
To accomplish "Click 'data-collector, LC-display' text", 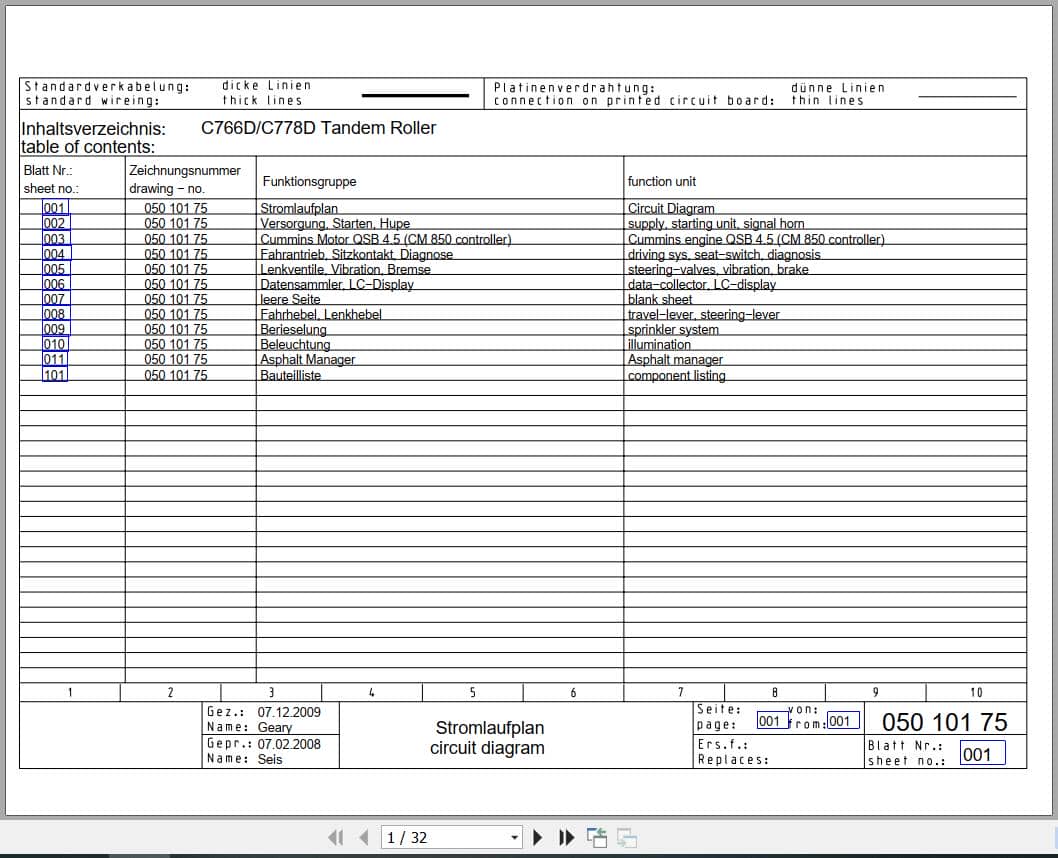I will [702, 284].
